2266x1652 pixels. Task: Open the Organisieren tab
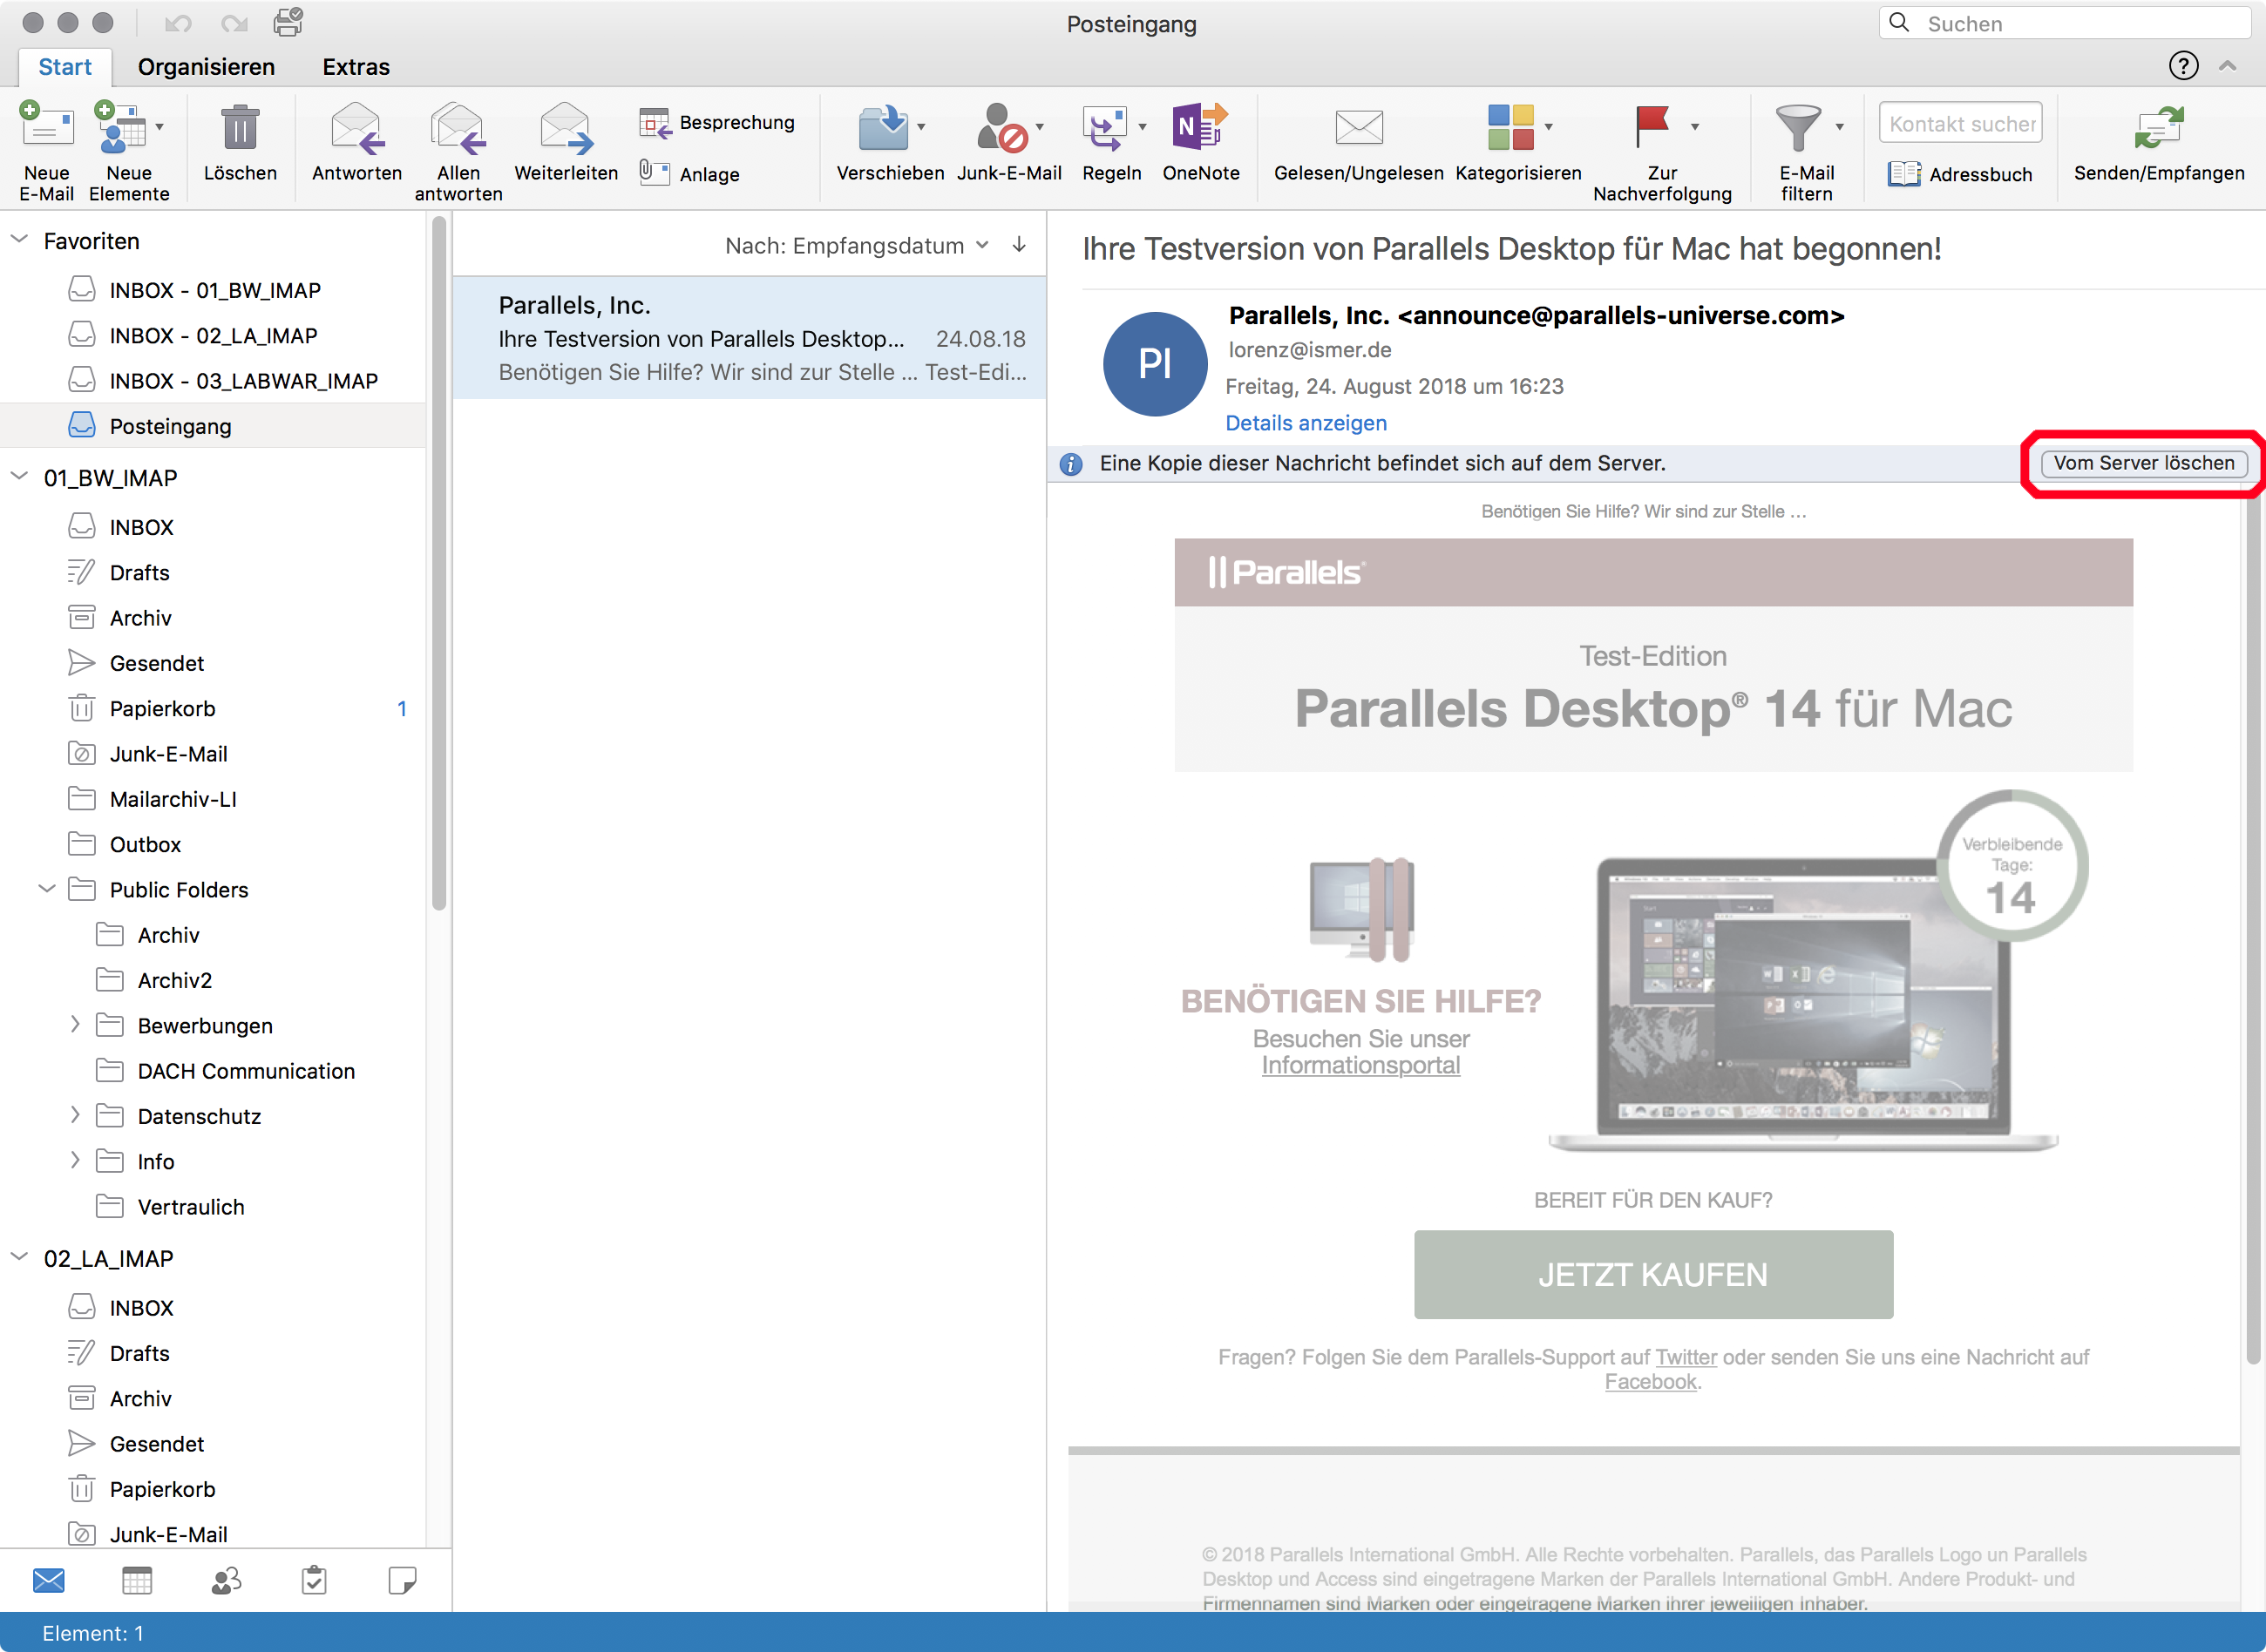[206, 67]
